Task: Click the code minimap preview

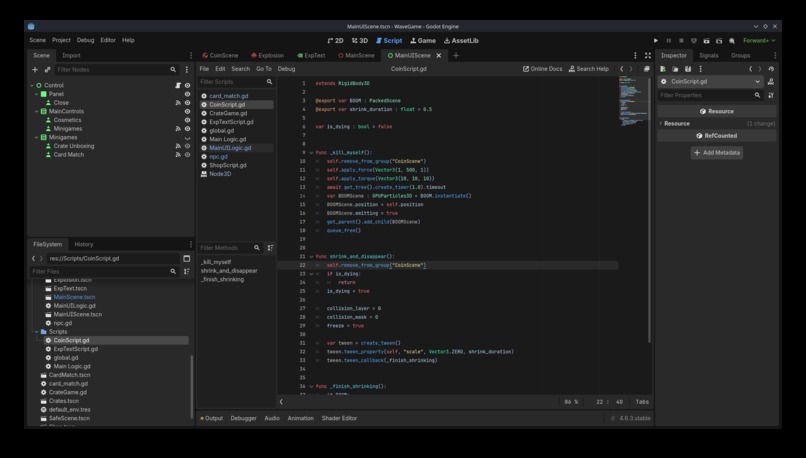Action: (x=633, y=101)
